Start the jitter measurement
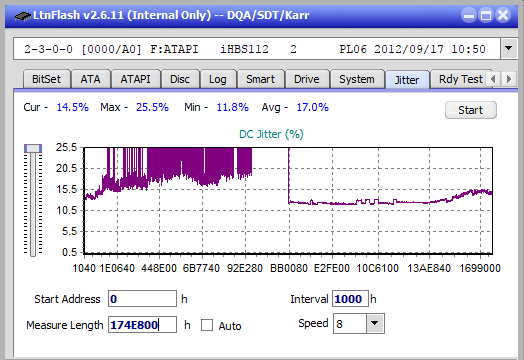Screen dimensions: 524x360 click(x=471, y=110)
